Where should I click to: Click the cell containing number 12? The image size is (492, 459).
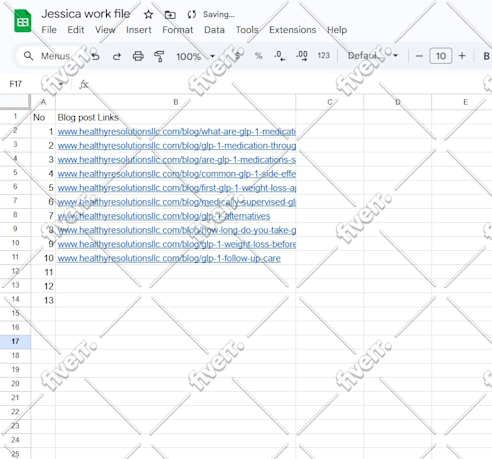point(43,286)
